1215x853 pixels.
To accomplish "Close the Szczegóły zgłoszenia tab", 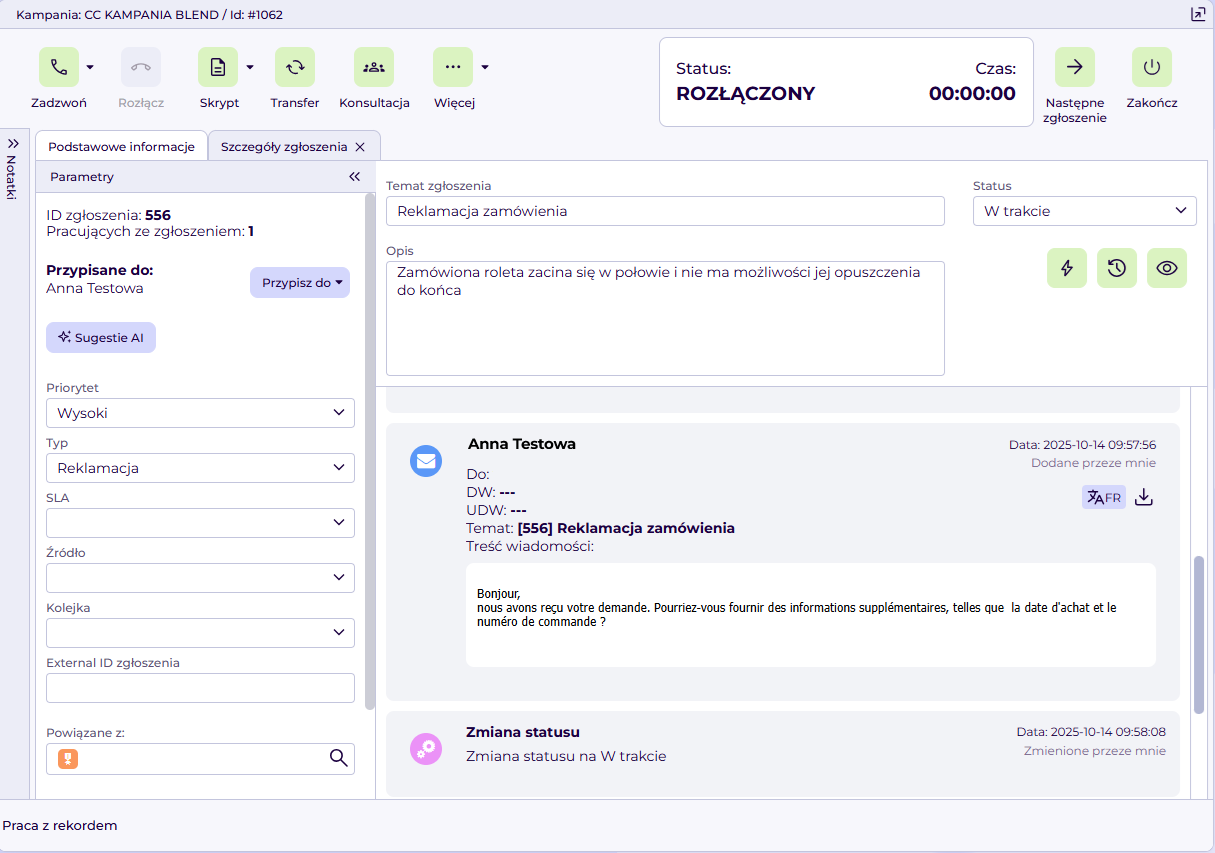I will 360,147.
